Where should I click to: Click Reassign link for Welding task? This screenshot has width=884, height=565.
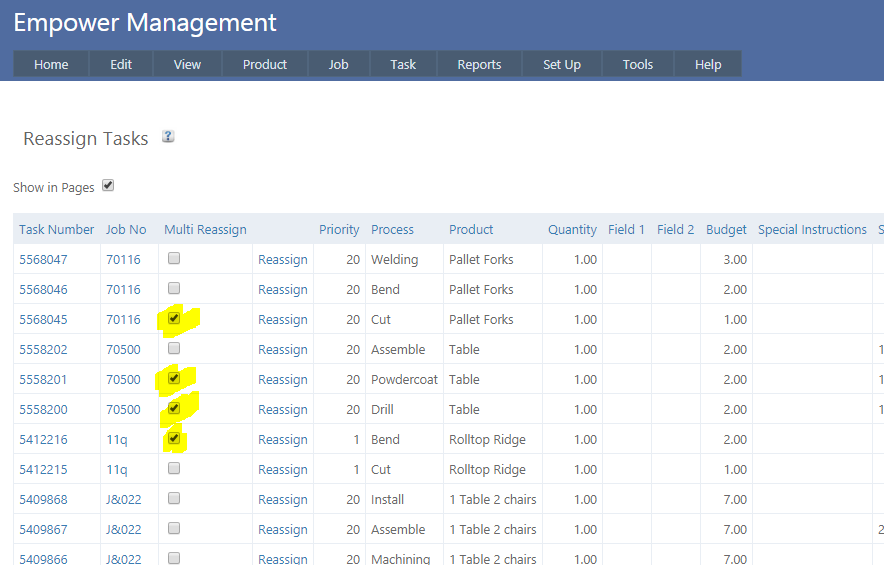[282, 259]
